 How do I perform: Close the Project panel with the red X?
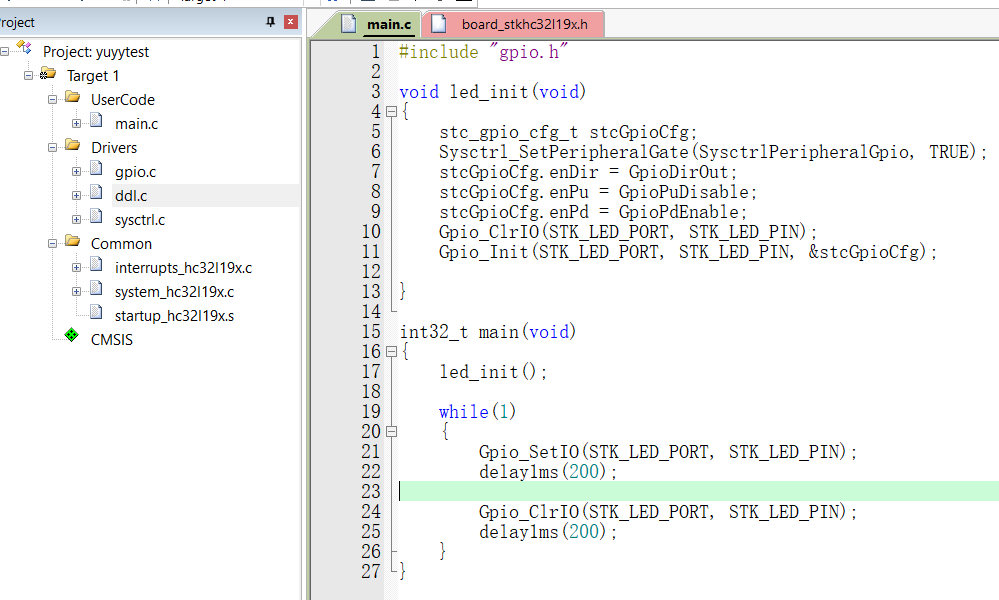coord(291,22)
